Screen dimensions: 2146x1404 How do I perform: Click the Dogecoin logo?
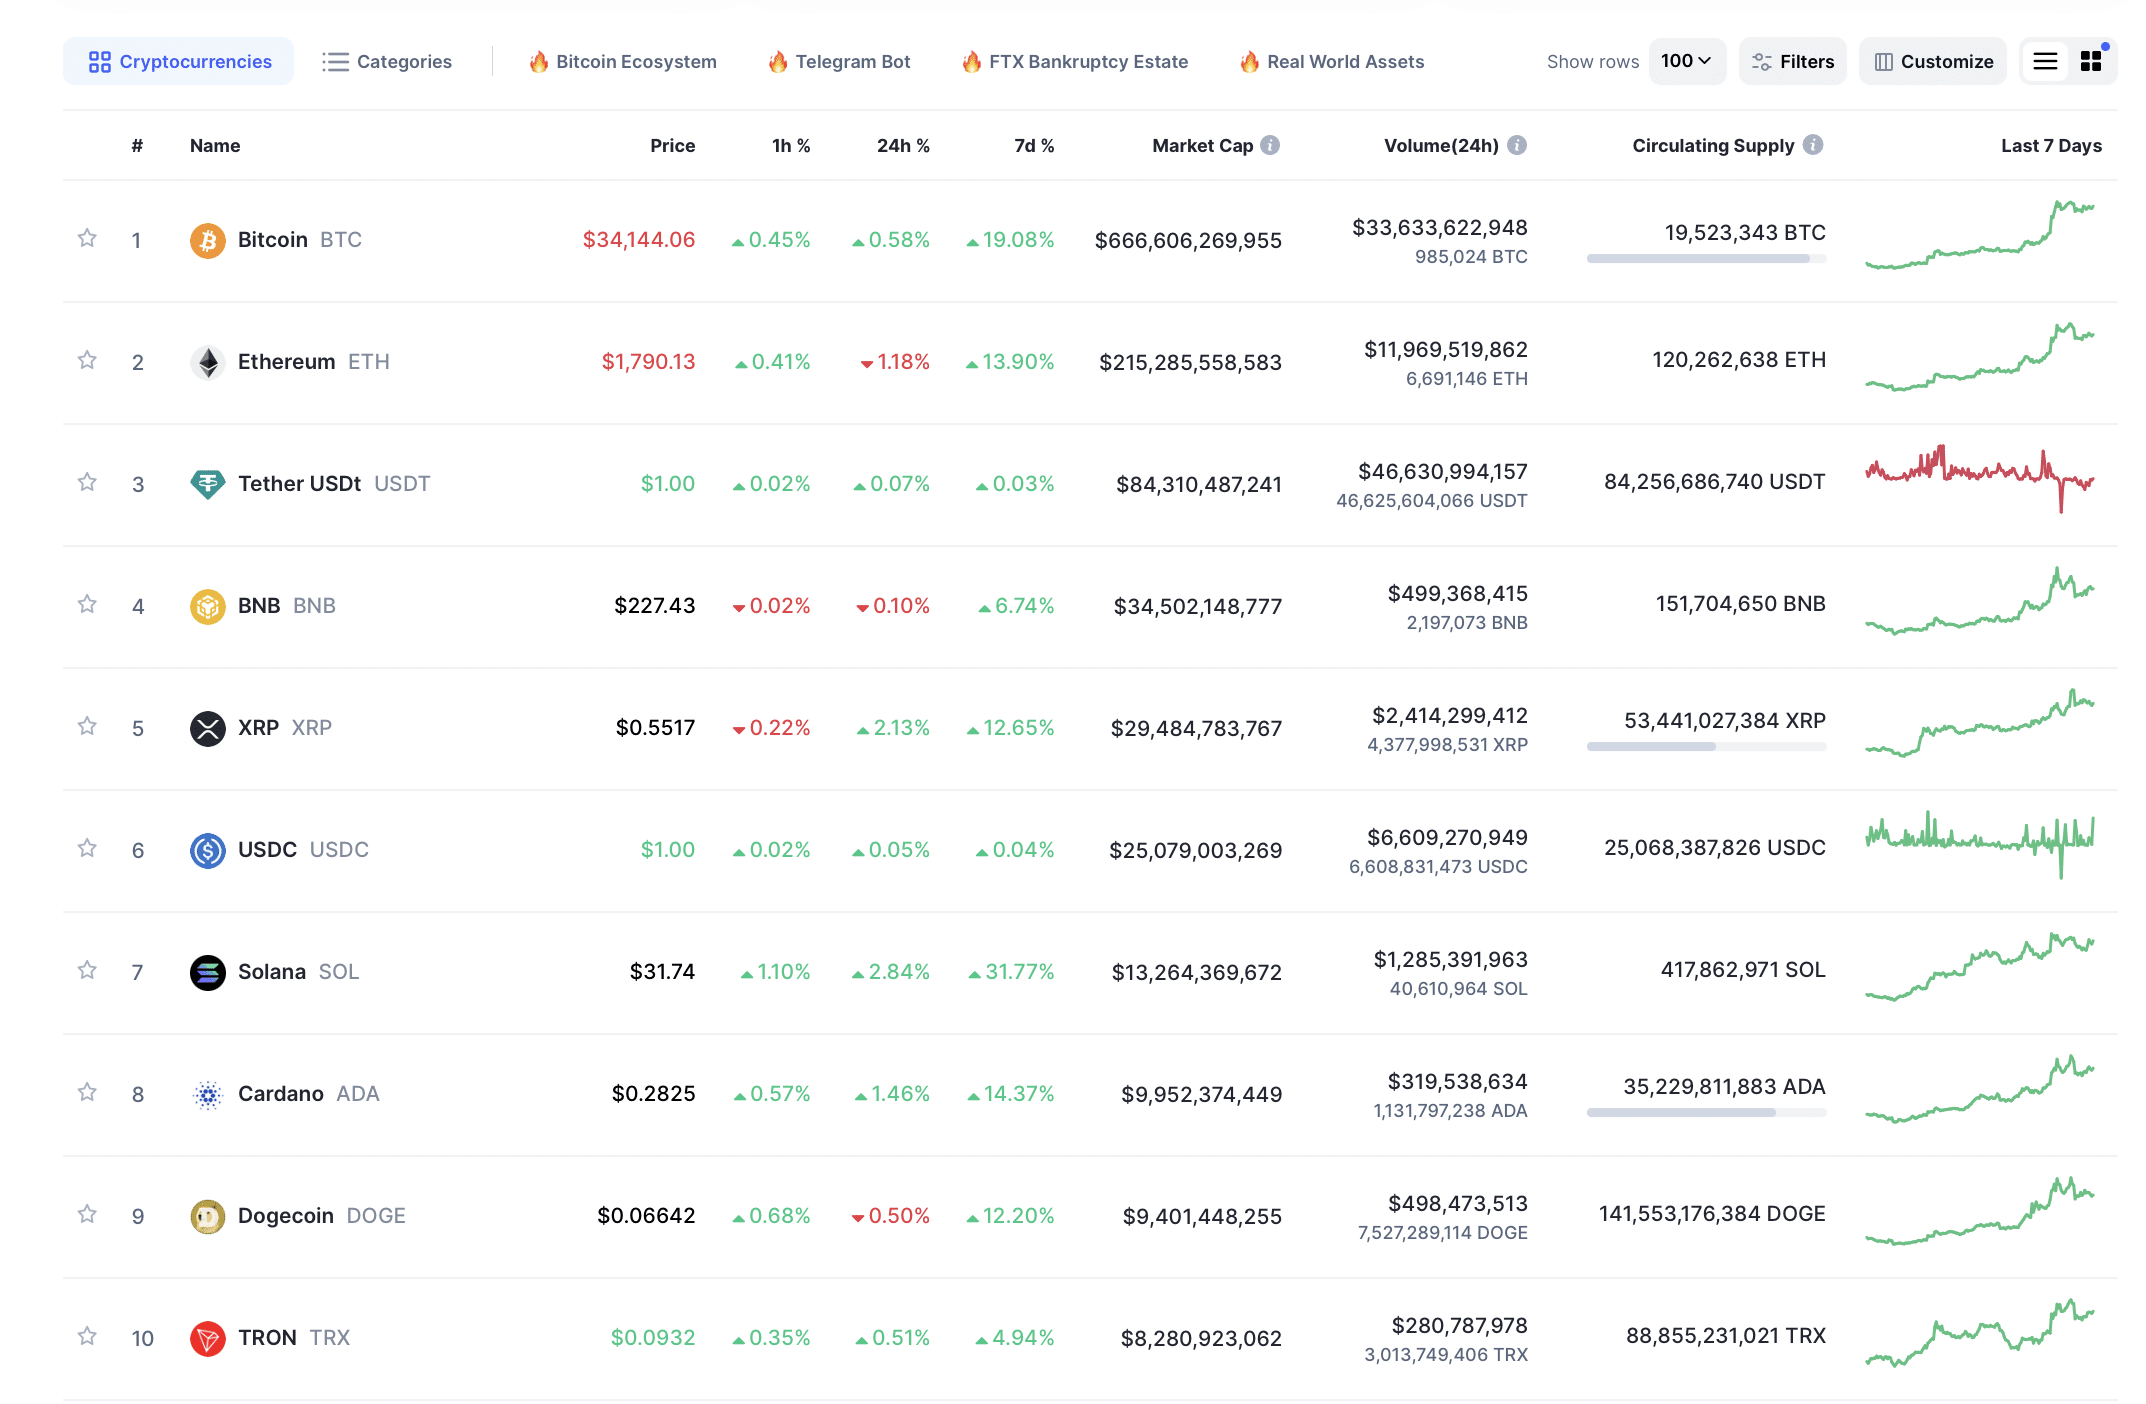click(x=207, y=1216)
